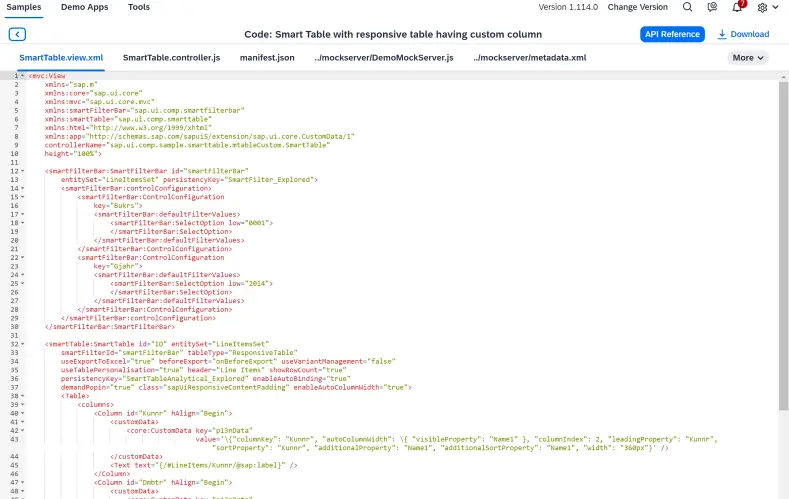Collapse code fold at line 42

[23, 431]
